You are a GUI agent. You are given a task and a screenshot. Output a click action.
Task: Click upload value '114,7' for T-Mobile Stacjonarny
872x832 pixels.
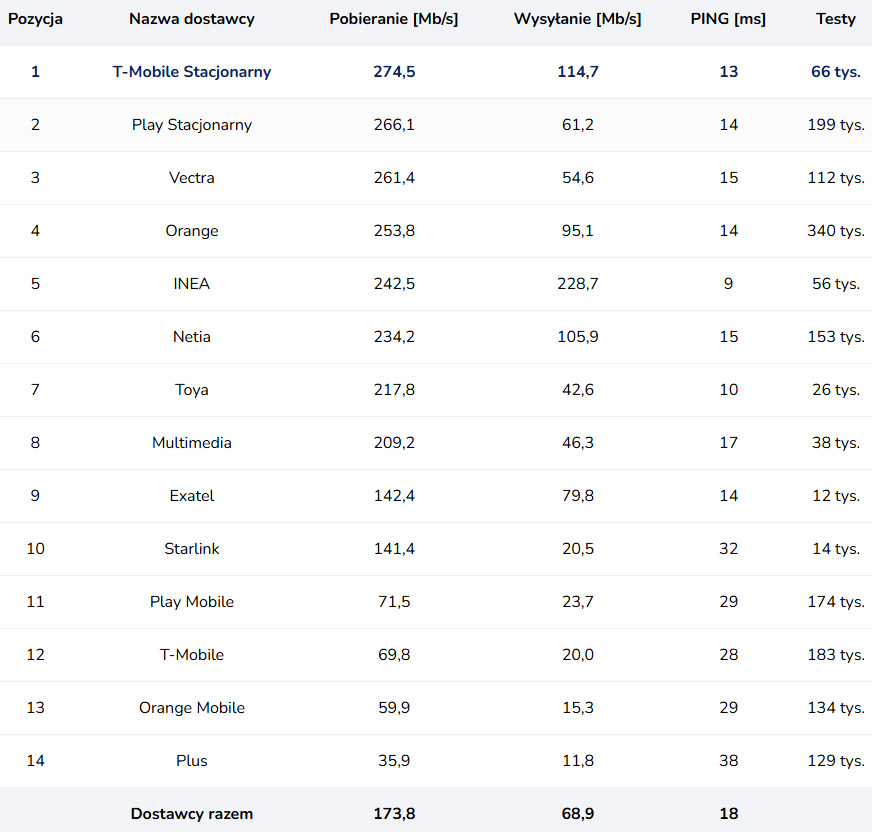pyautogui.click(x=578, y=72)
